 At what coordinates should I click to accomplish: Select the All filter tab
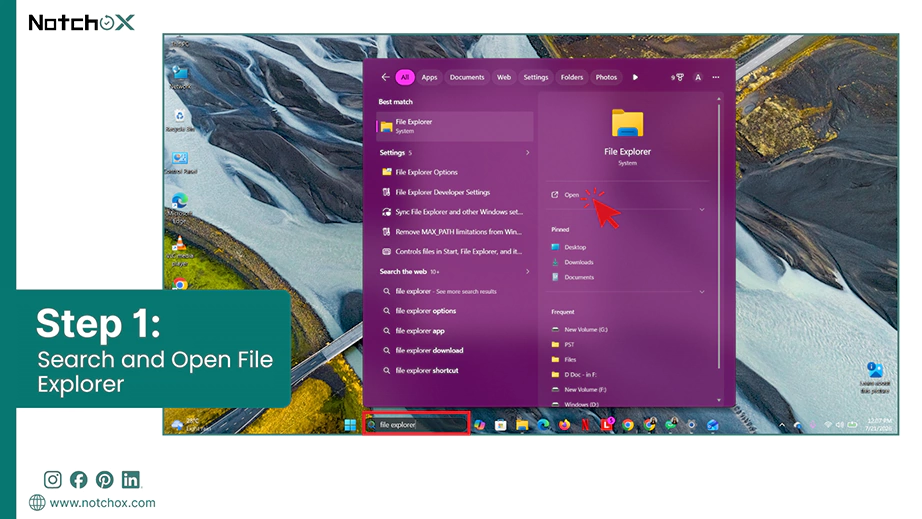click(x=405, y=77)
